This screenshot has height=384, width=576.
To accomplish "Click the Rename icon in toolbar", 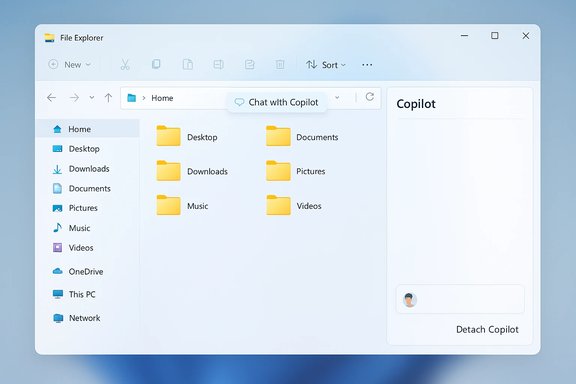I will (x=219, y=65).
